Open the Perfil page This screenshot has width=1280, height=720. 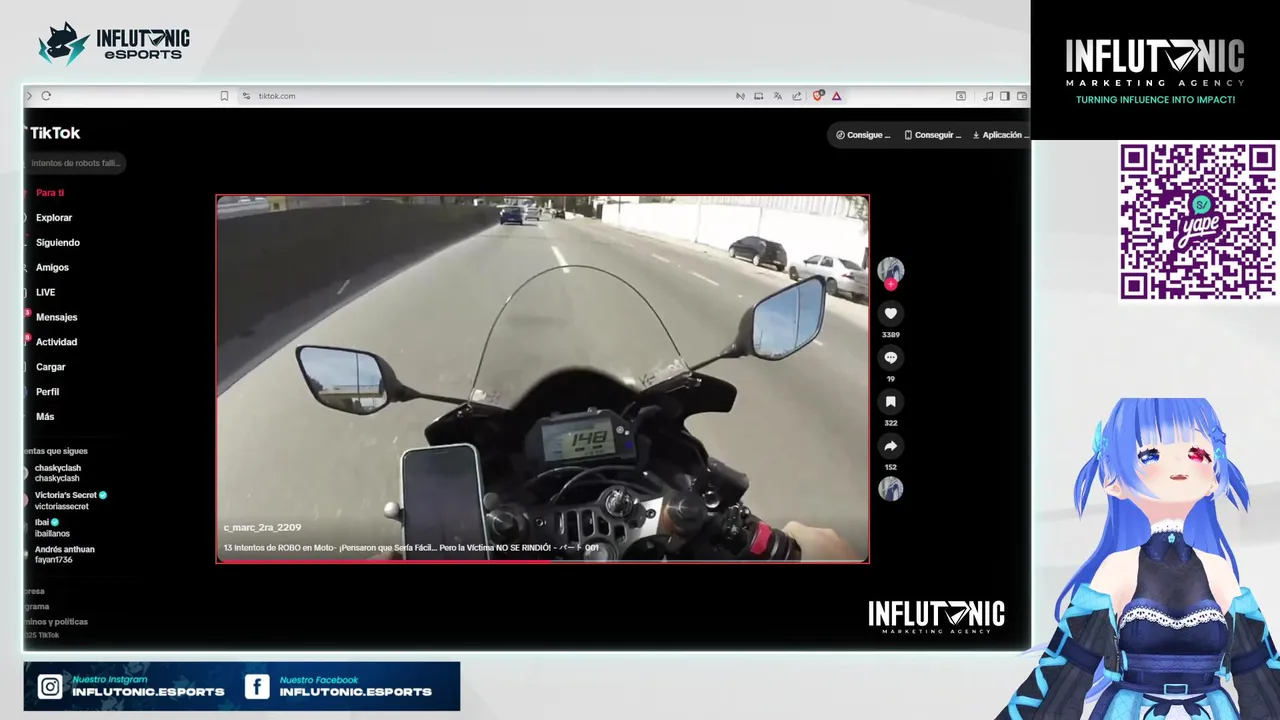(x=47, y=392)
